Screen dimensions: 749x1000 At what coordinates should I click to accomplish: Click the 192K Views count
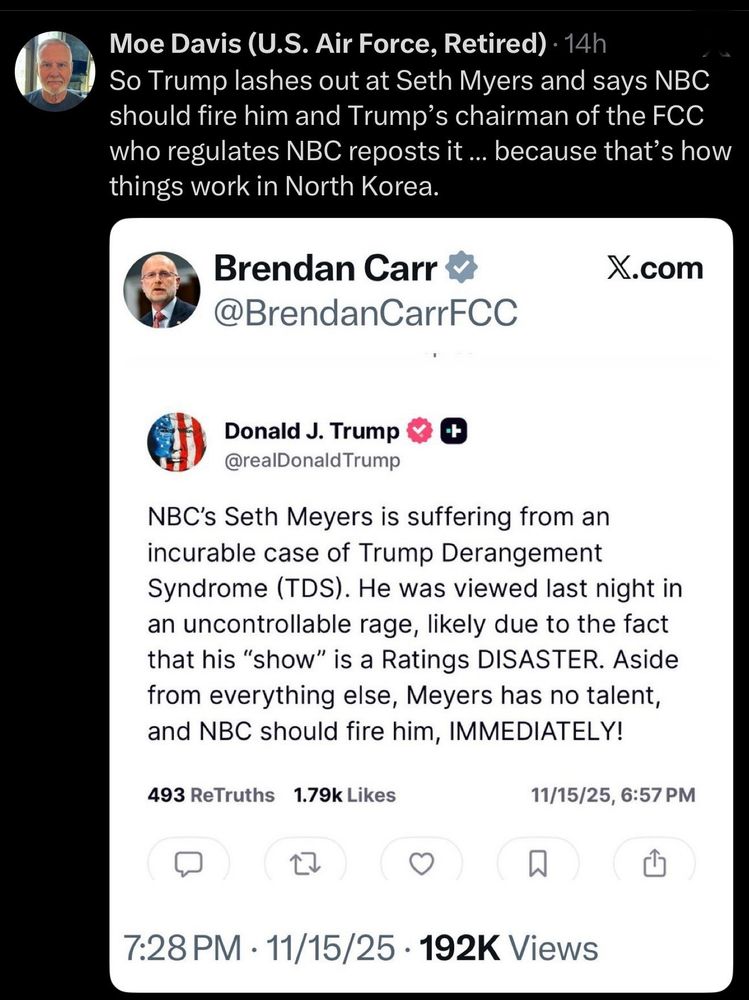pyautogui.click(x=507, y=948)
